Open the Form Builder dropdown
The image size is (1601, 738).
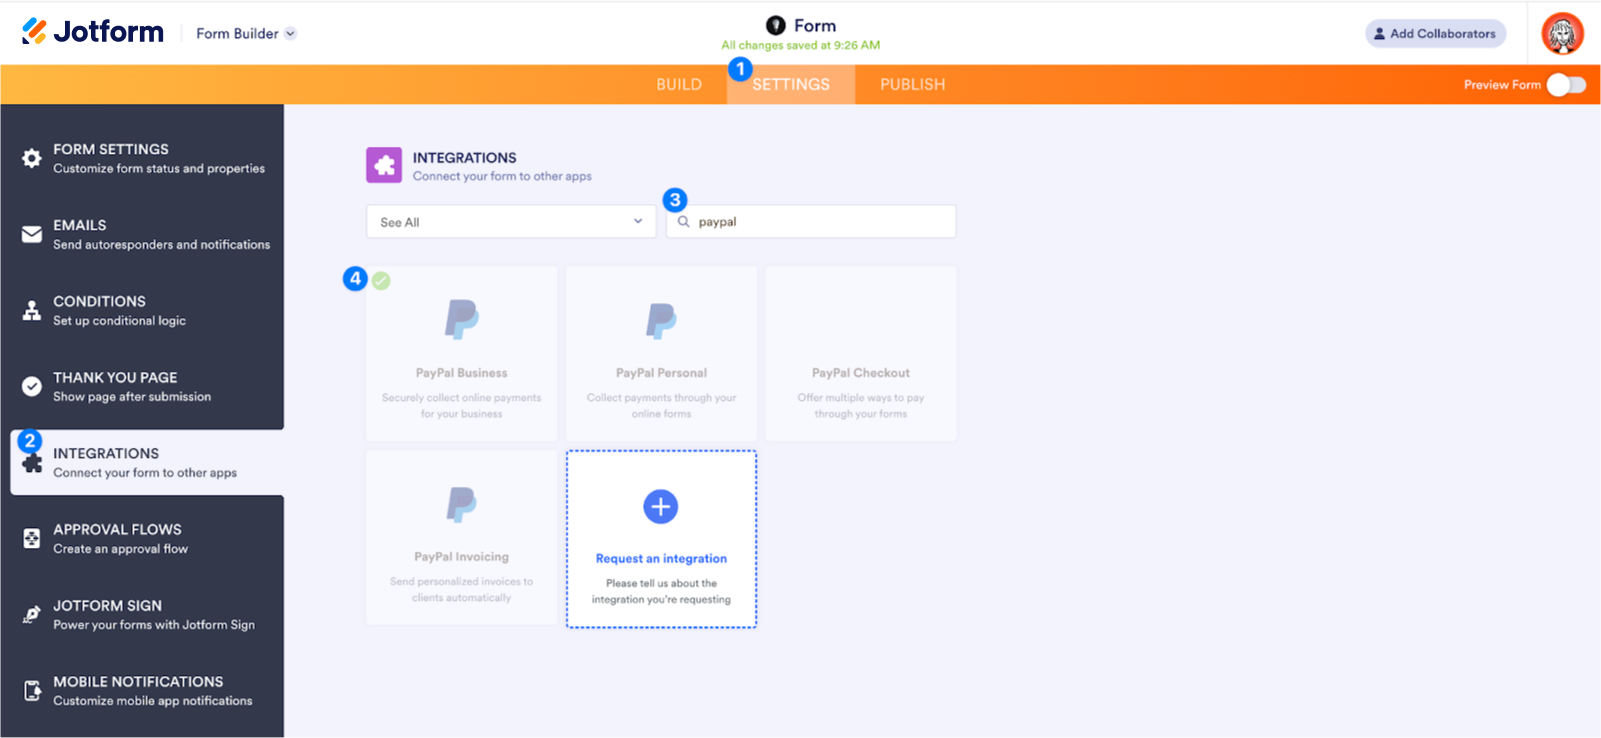[x=246, y=33]
